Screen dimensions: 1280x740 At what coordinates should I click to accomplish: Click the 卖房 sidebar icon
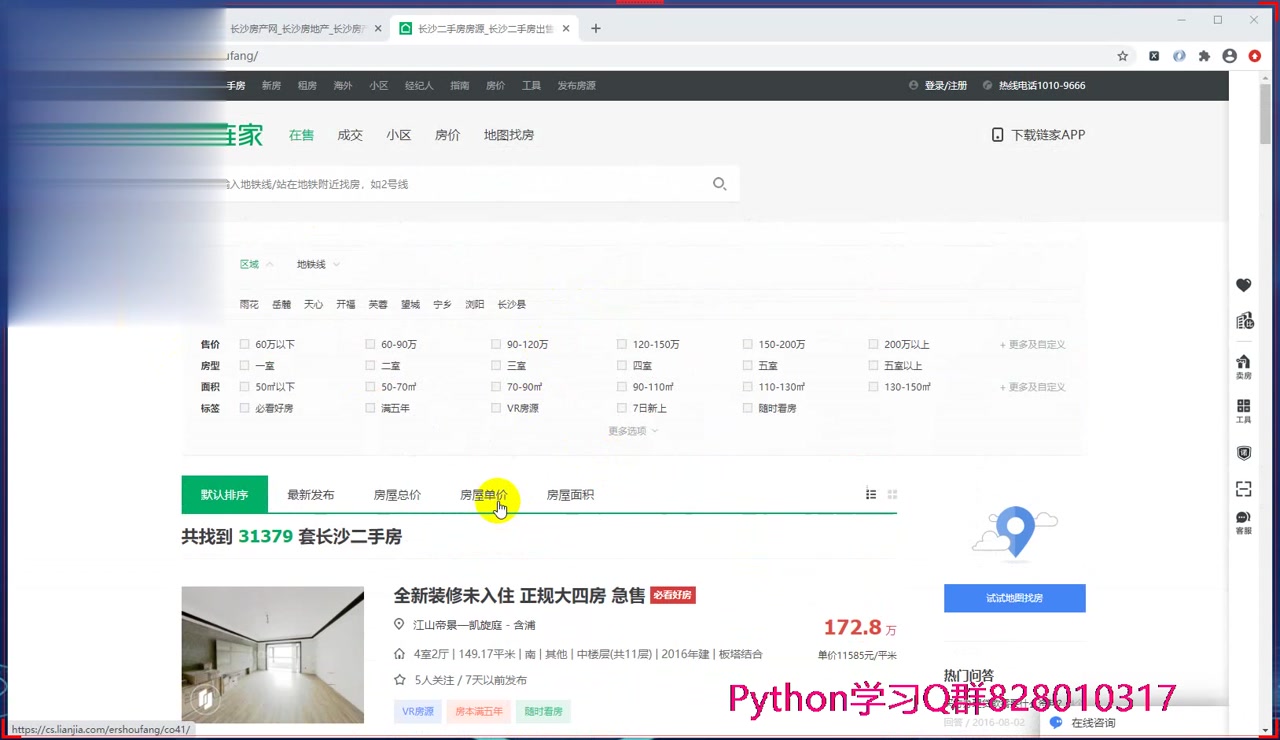1243,366
